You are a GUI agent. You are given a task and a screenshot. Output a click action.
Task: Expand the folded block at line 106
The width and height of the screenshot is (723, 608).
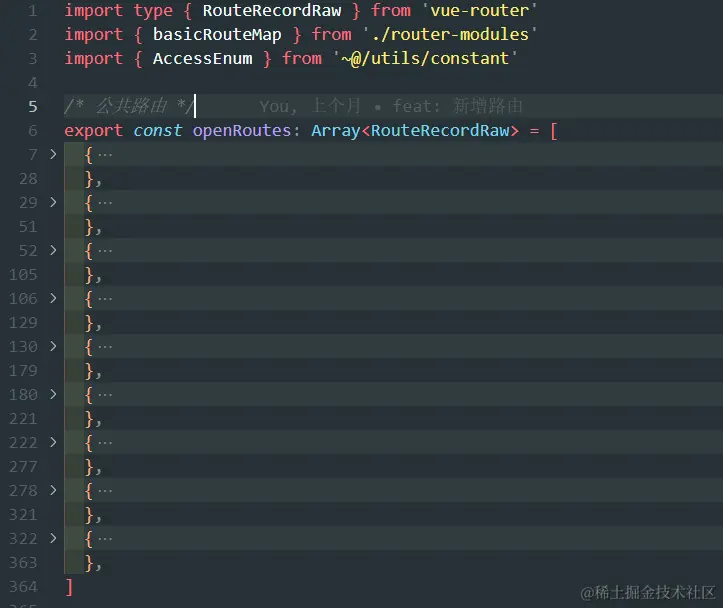[53, 298]
